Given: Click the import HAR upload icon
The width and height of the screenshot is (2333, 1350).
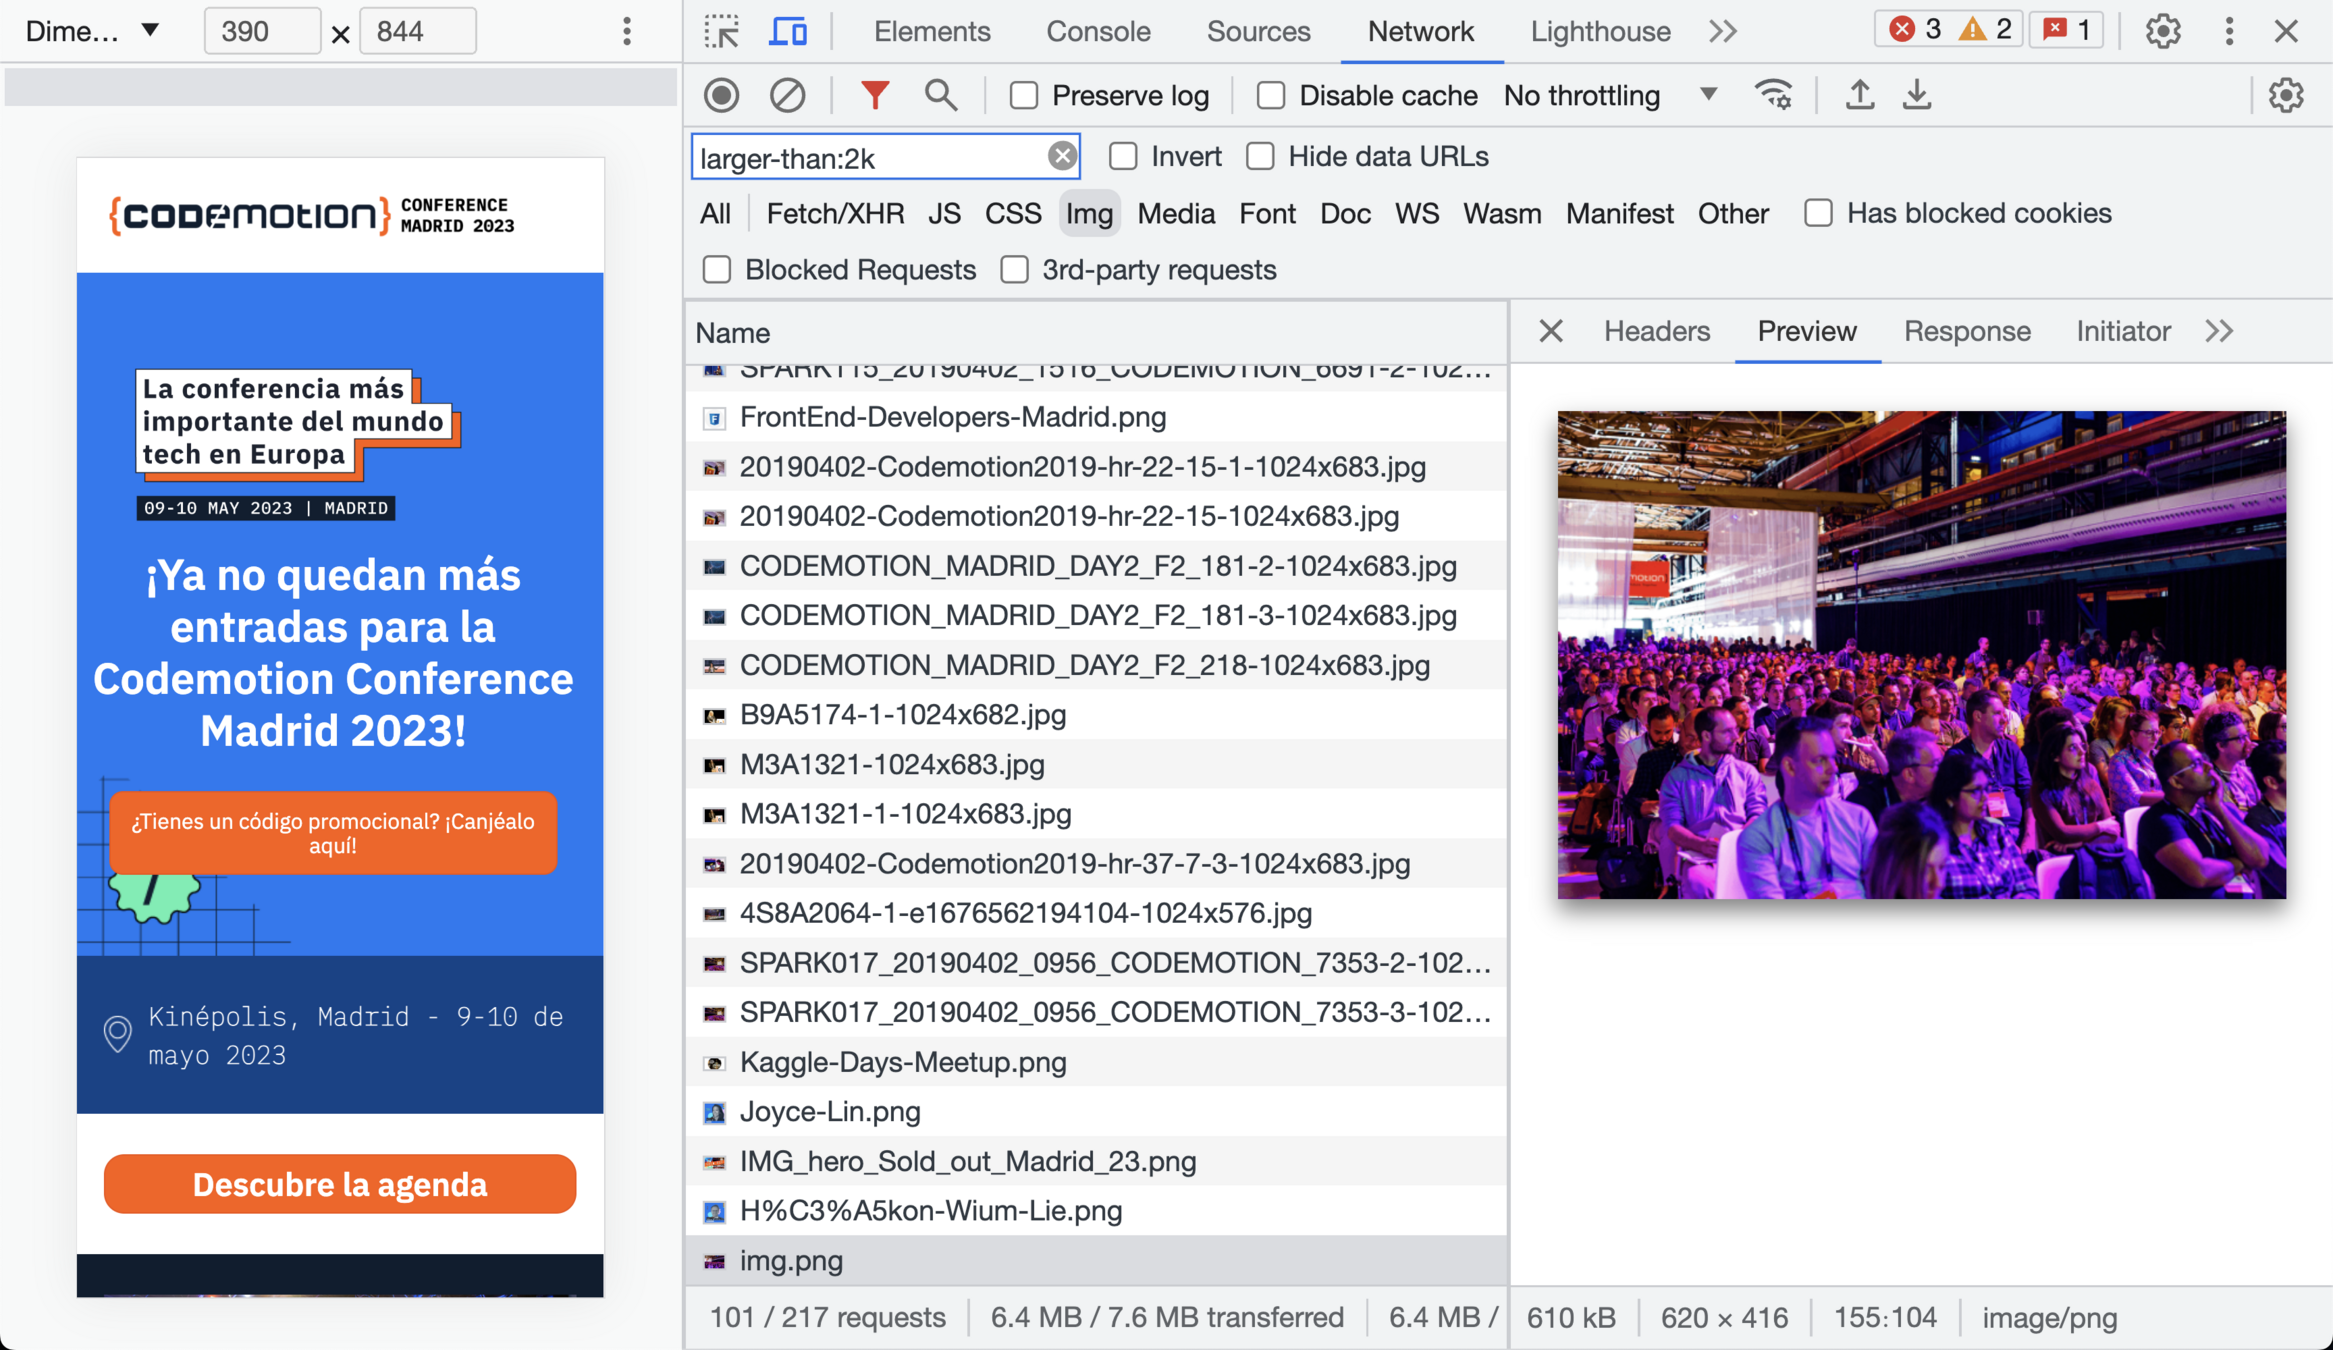Looking at the screenshot, I should [1859, 95].
